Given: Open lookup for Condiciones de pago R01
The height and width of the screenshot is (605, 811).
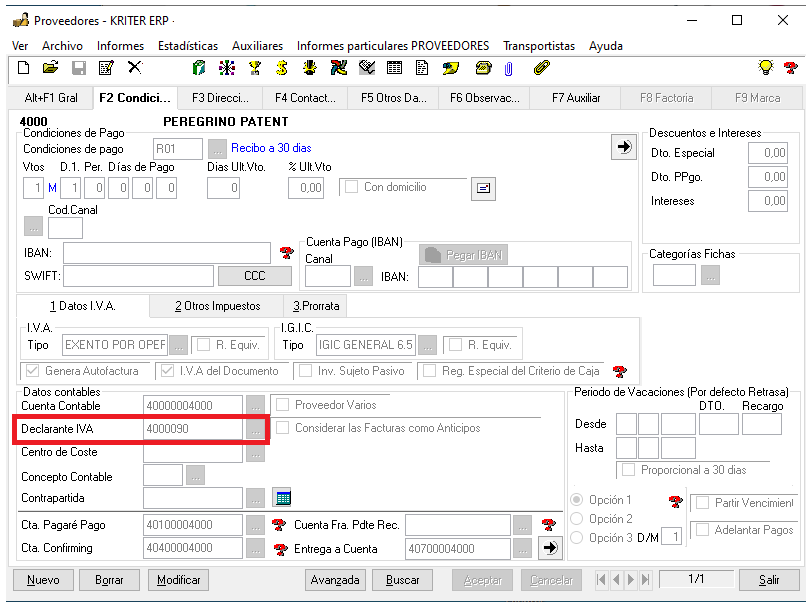Looking at the screenshot, I should (x=218, y=149).
